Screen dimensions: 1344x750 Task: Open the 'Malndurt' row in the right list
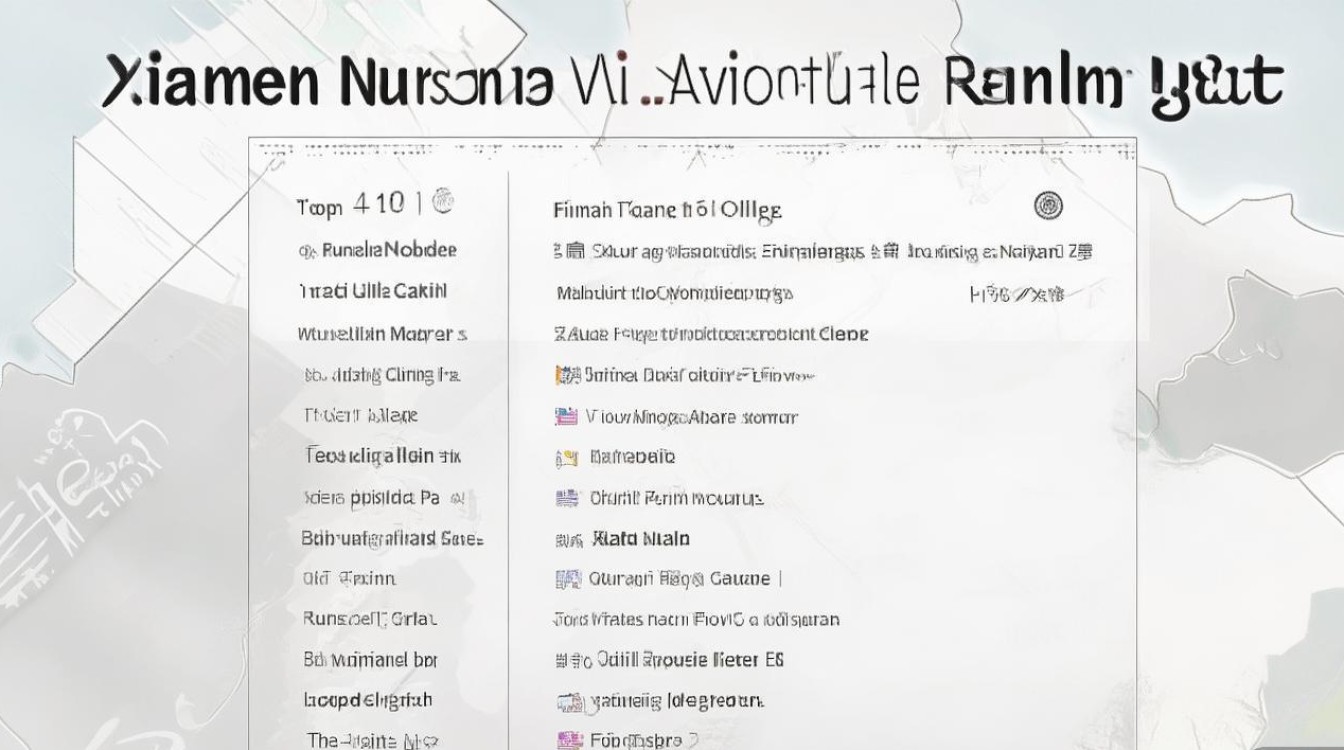674,294
